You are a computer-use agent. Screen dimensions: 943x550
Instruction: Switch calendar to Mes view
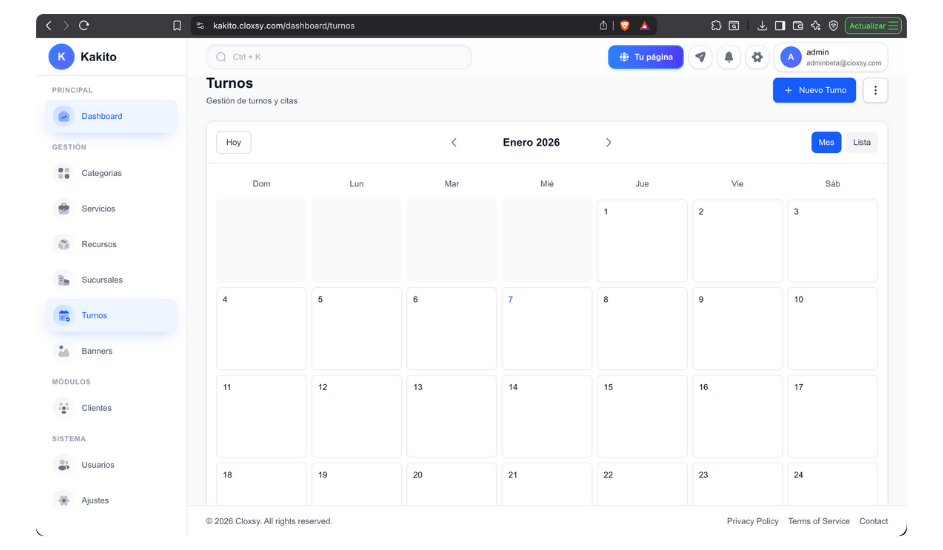point(826,142)
